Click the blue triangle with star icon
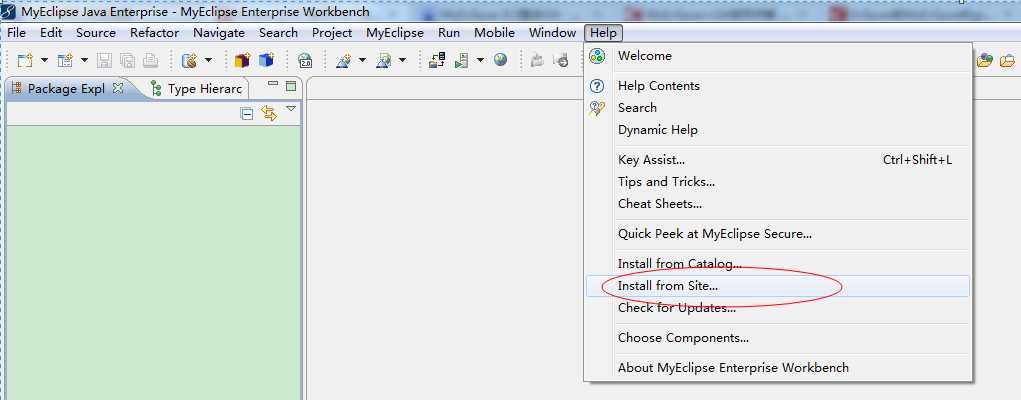The height and width of the screenshot is (400, 1021). click(343, 61)
